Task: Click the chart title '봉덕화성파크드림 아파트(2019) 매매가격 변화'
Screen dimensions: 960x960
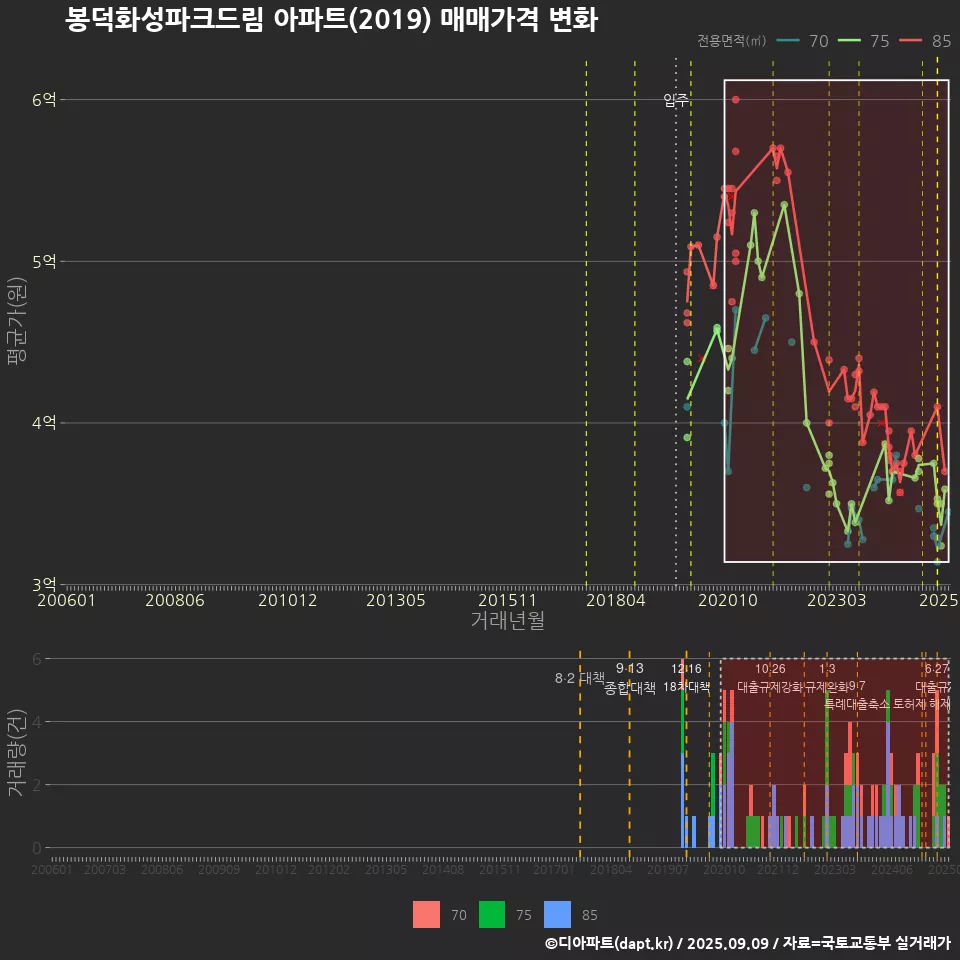Action: (331, 20)
